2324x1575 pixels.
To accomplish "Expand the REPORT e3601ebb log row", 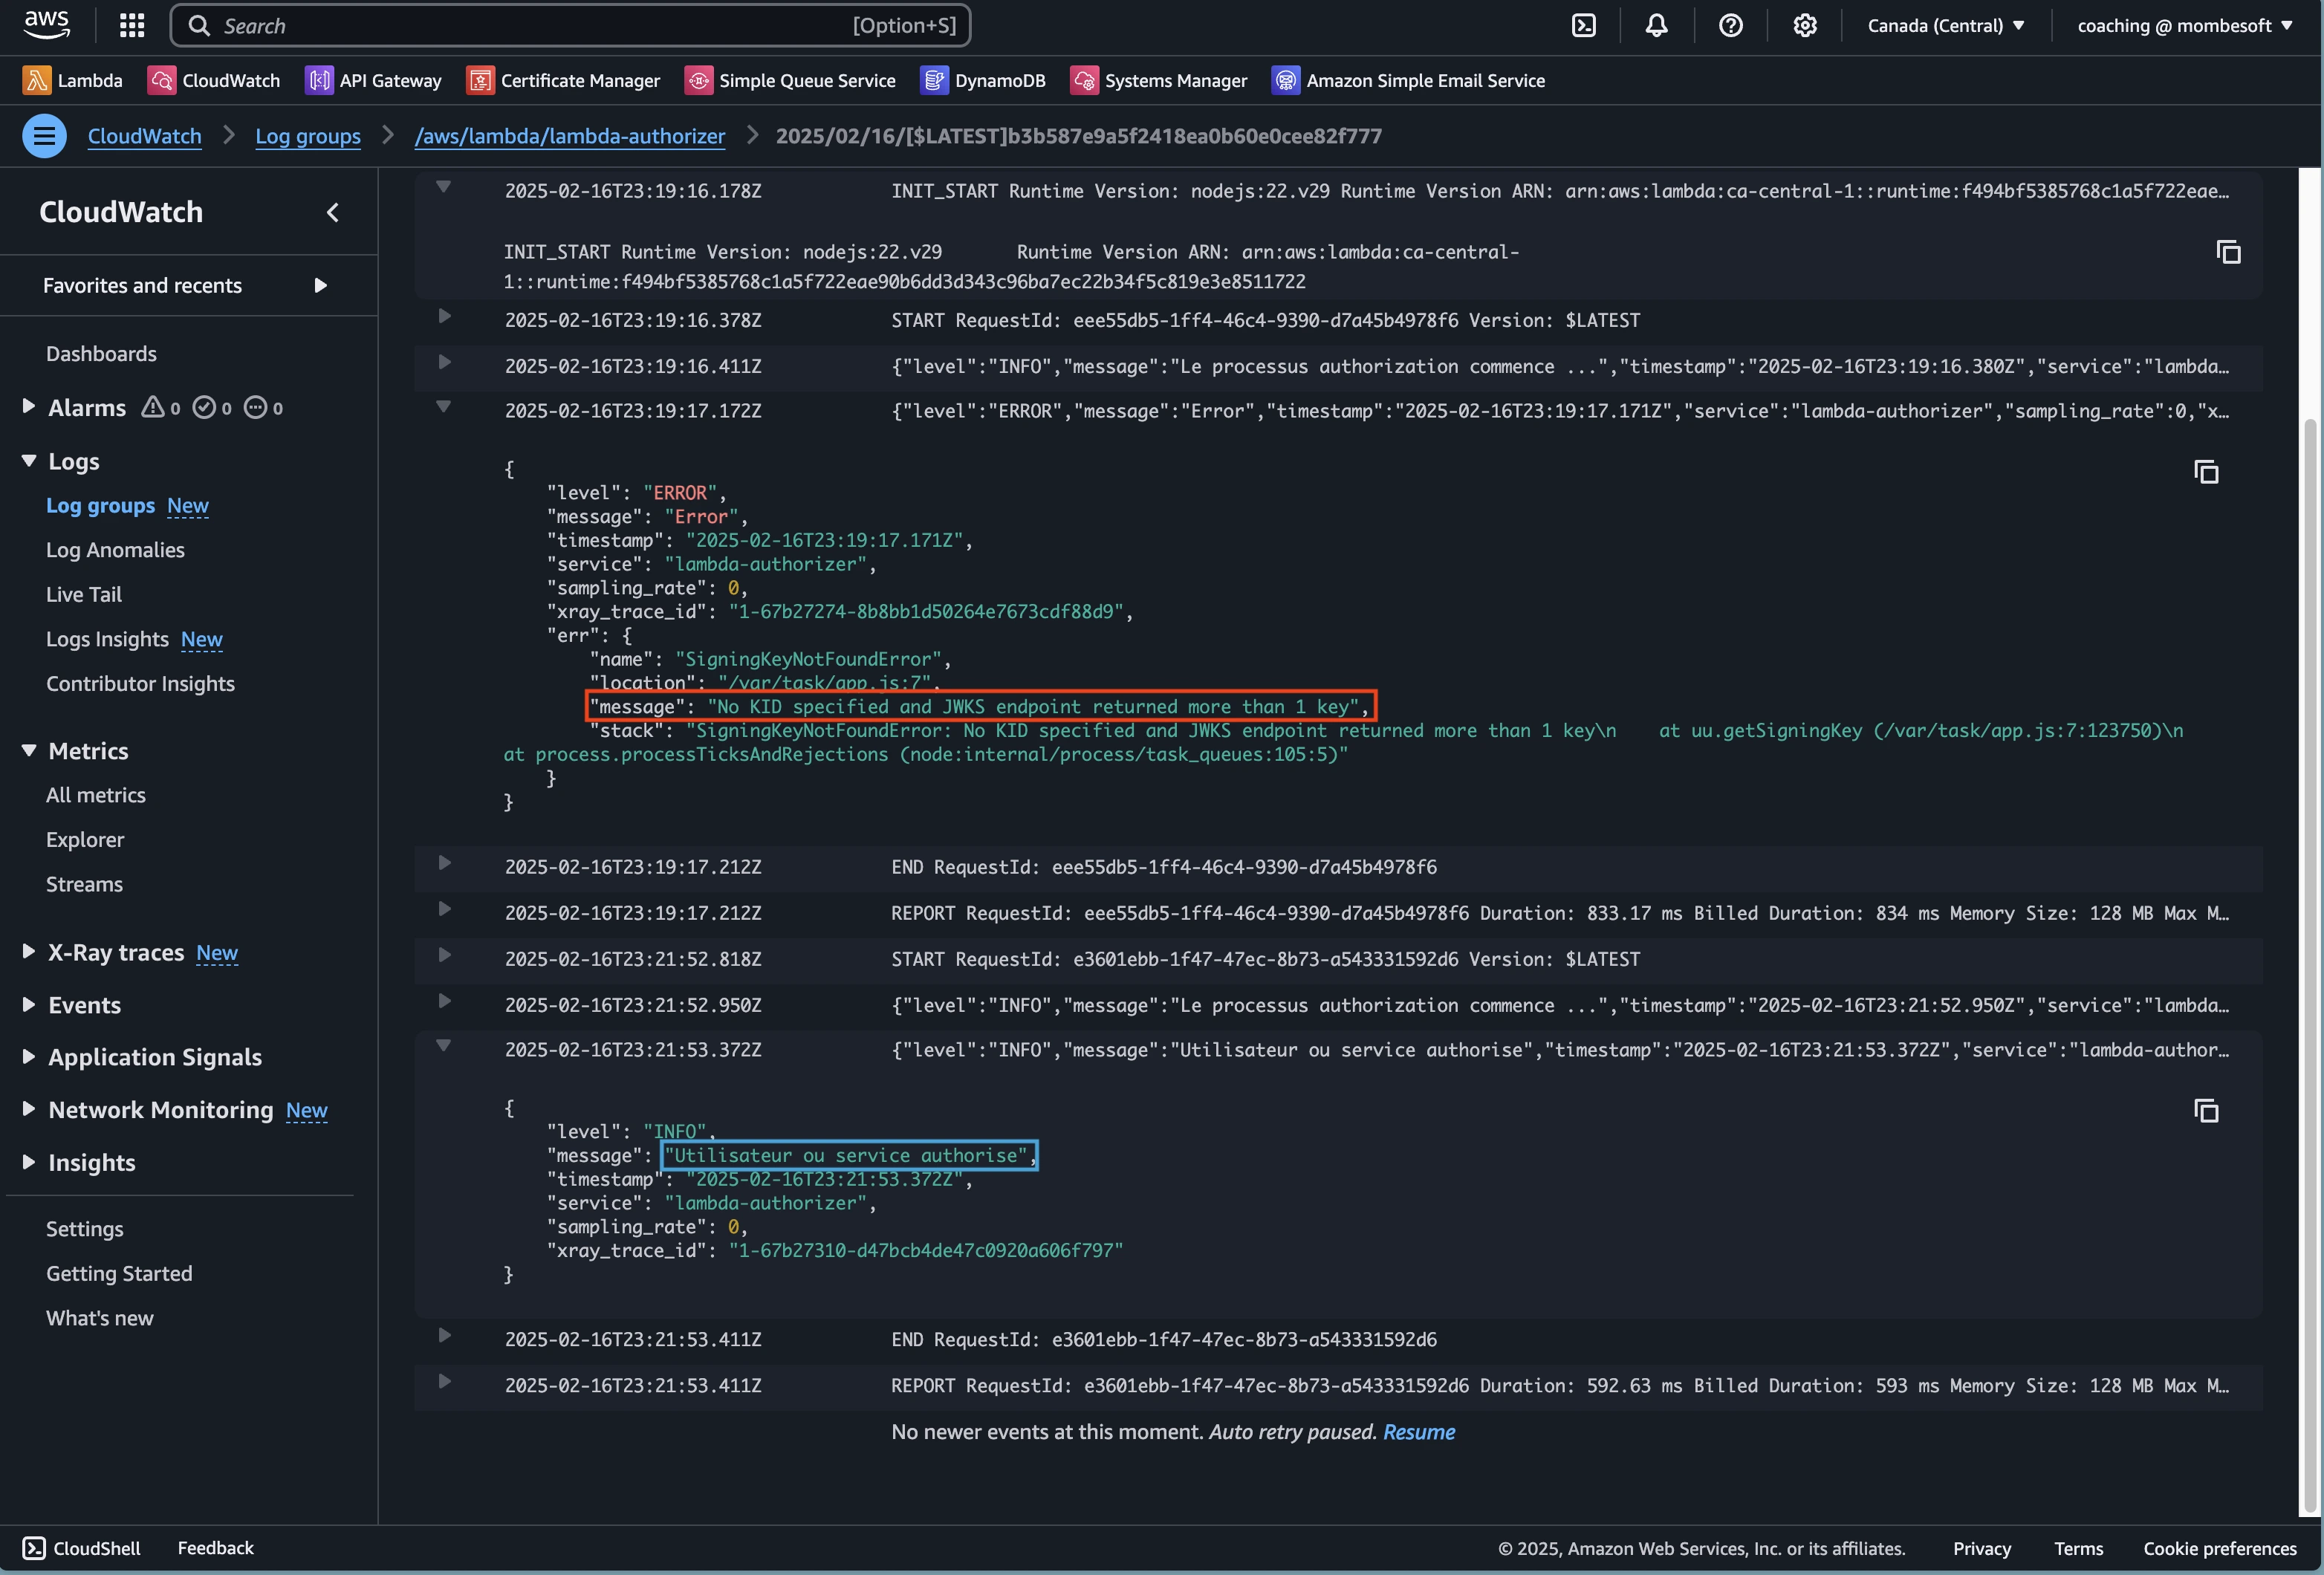I will click(x=444, y=1382).
